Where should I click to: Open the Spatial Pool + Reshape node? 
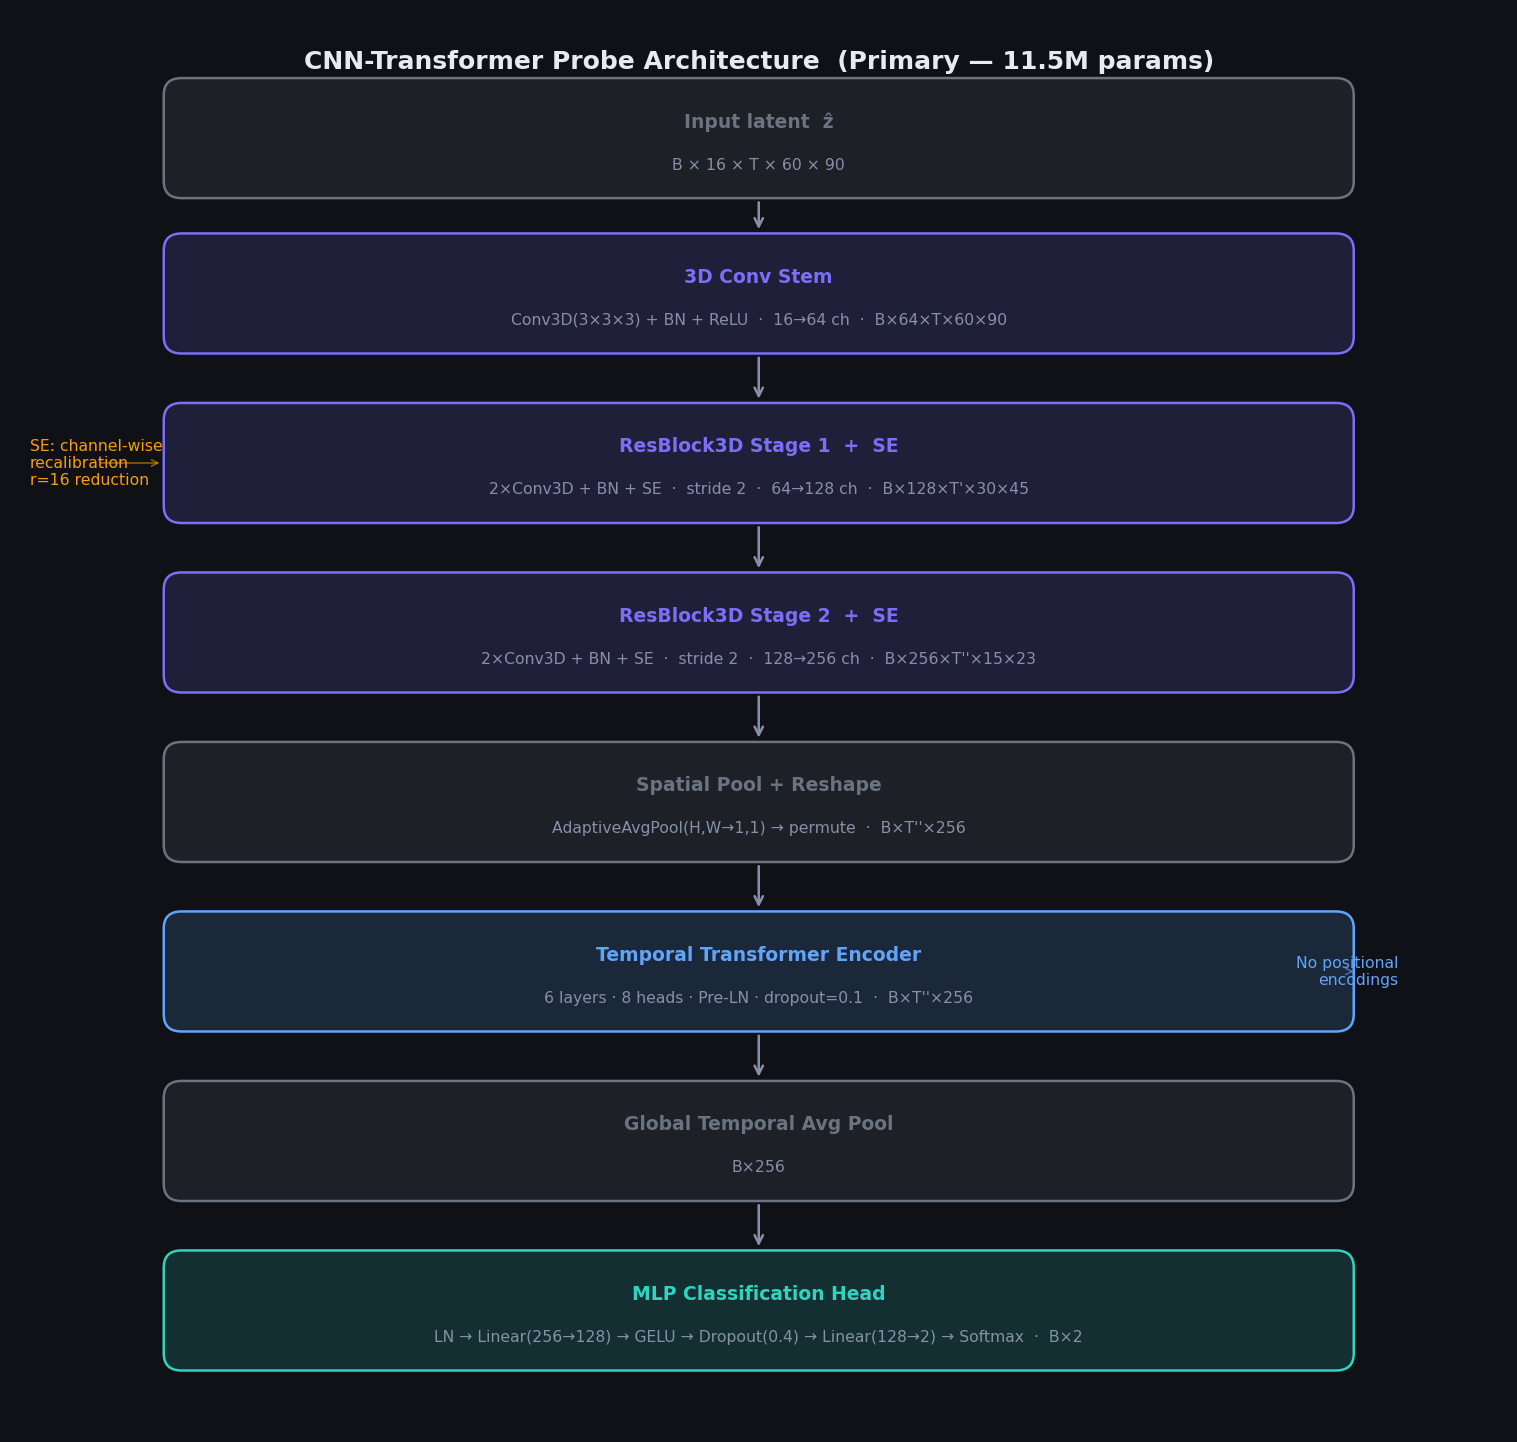coord(758,801)
